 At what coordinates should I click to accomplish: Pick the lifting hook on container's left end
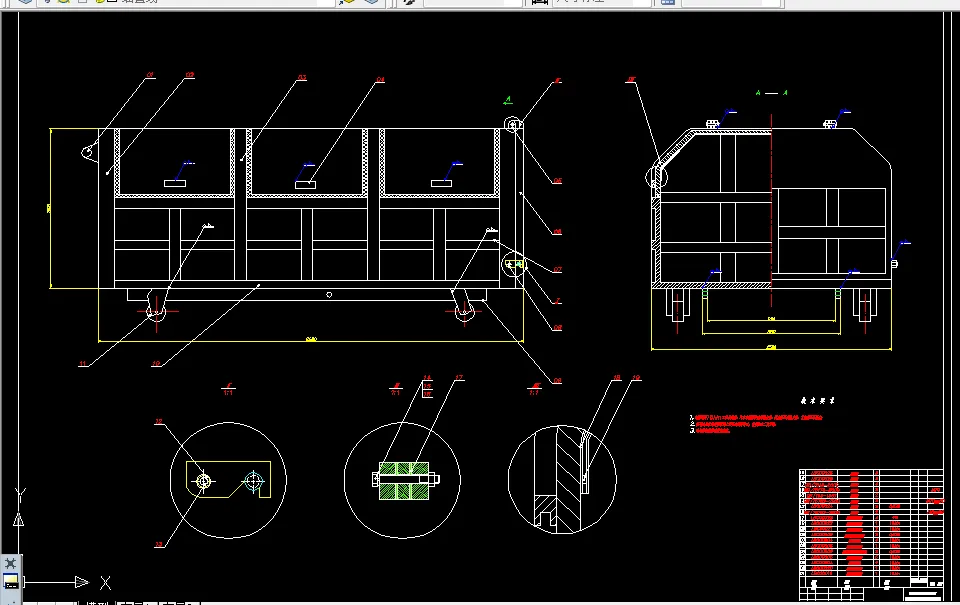coord(89,151)
